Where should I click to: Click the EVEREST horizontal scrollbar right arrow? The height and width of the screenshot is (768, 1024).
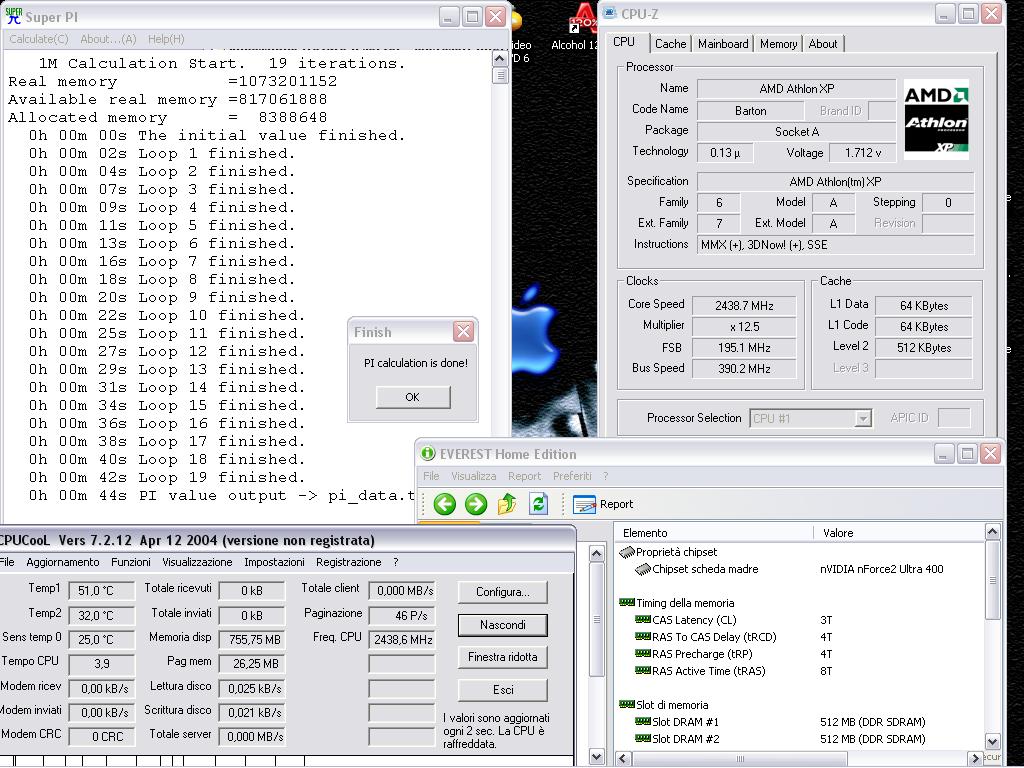[x=976, y=758]
